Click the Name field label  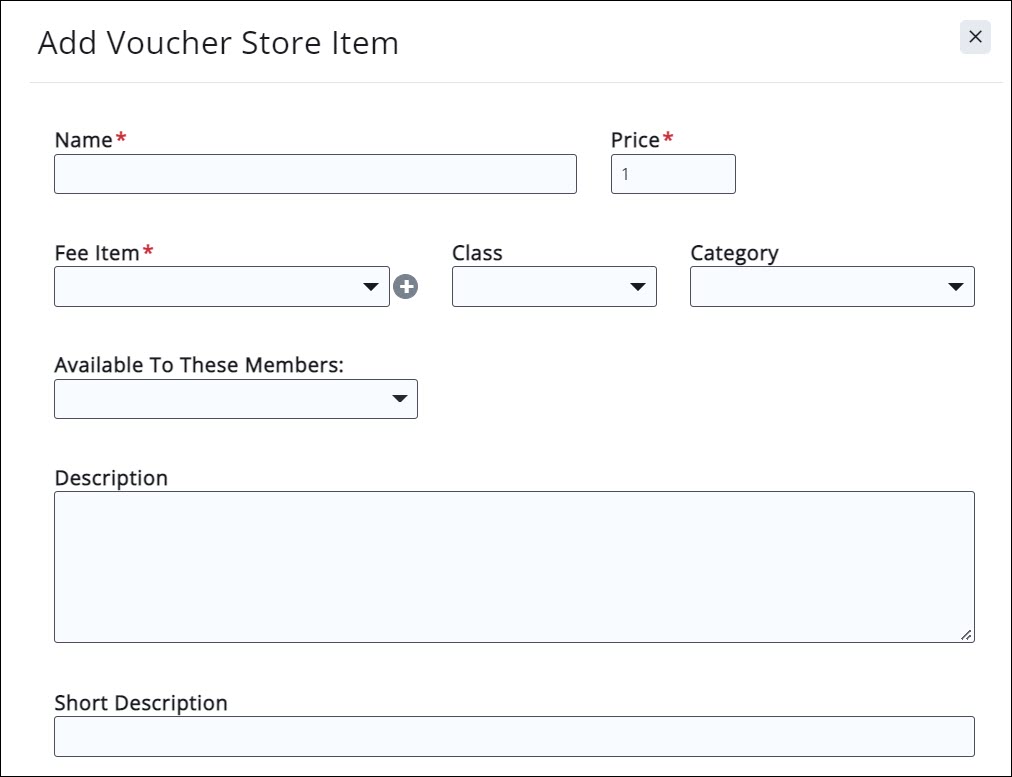[x=84, y=140]
